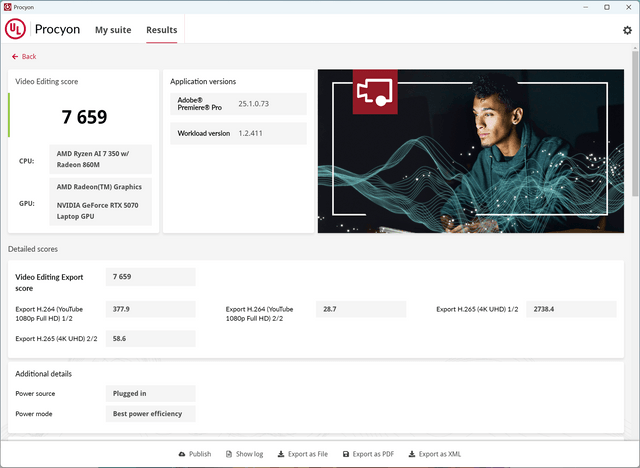Click the Additional details heading
Image resolution: width=640 pixels, height=468 pixels.
point(43,374)
